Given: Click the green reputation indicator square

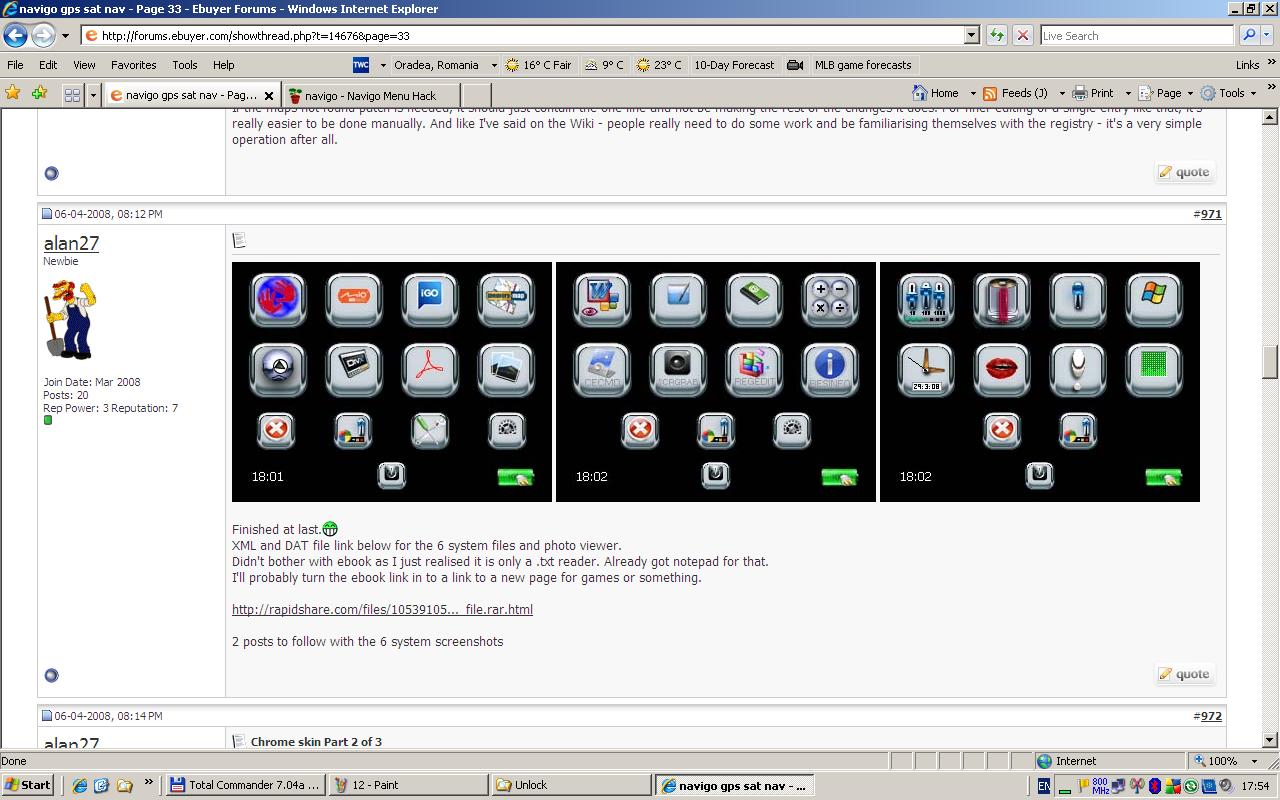Looking at the screenshot, I should pyautogui.click(x=47, y=420).
